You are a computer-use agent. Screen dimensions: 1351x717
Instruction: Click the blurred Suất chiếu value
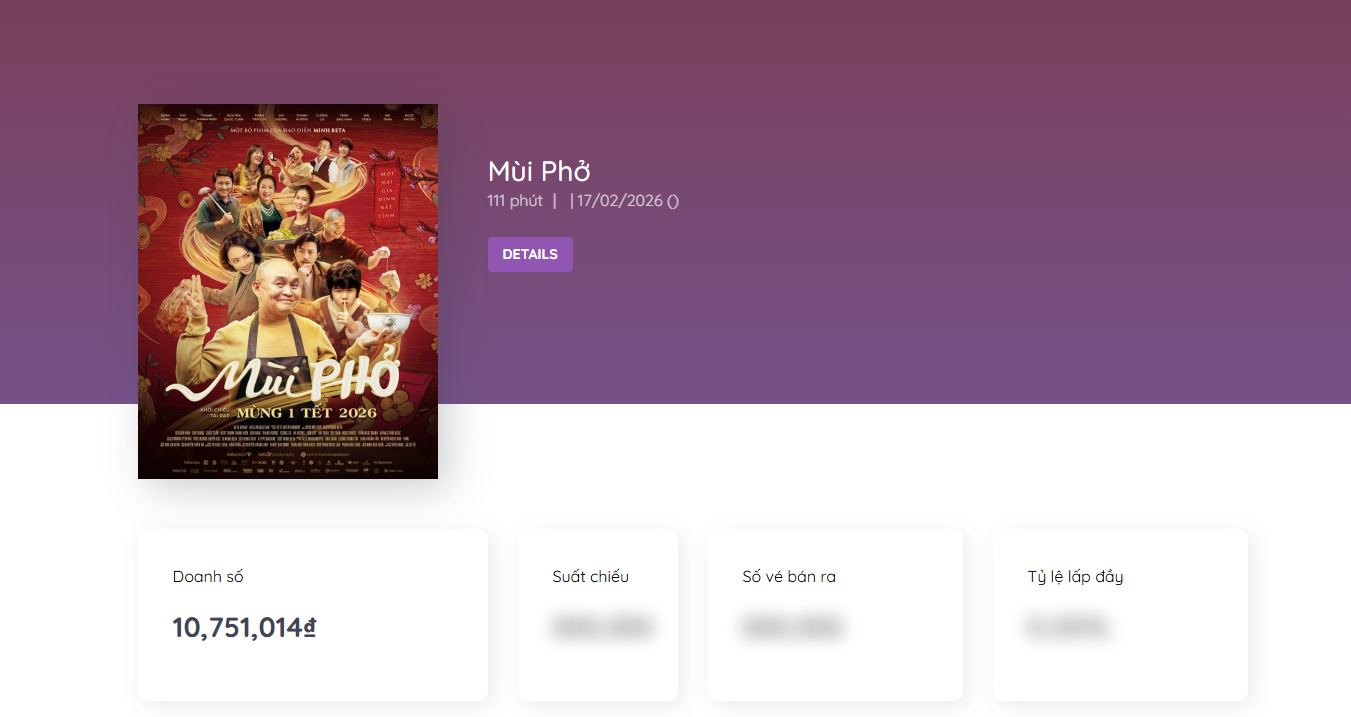(x=600, y=628)
